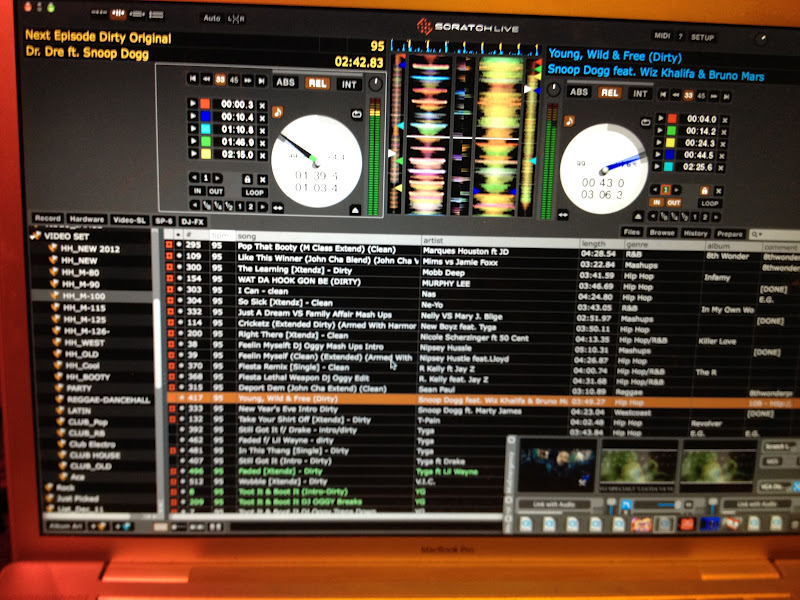This screenshot has width=800, height=600.
Task: Rewind the left deck track
Action: pos(206,79)
